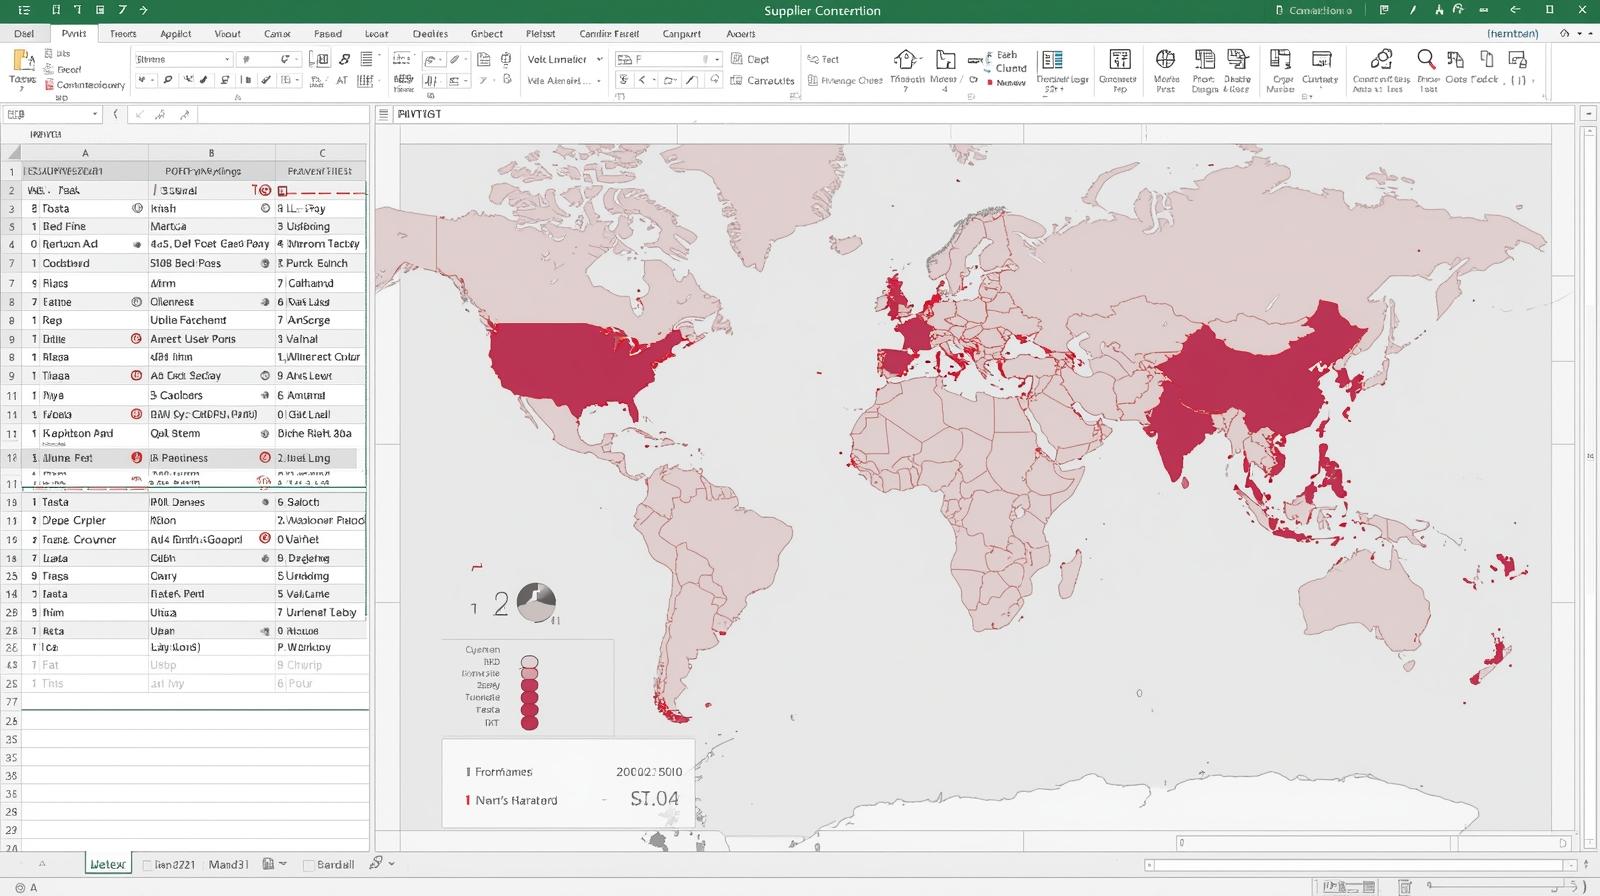Click the Tiosooth house icon in ribbon
The height and width of the screenshot is (896, 1600).
point(905,60)
